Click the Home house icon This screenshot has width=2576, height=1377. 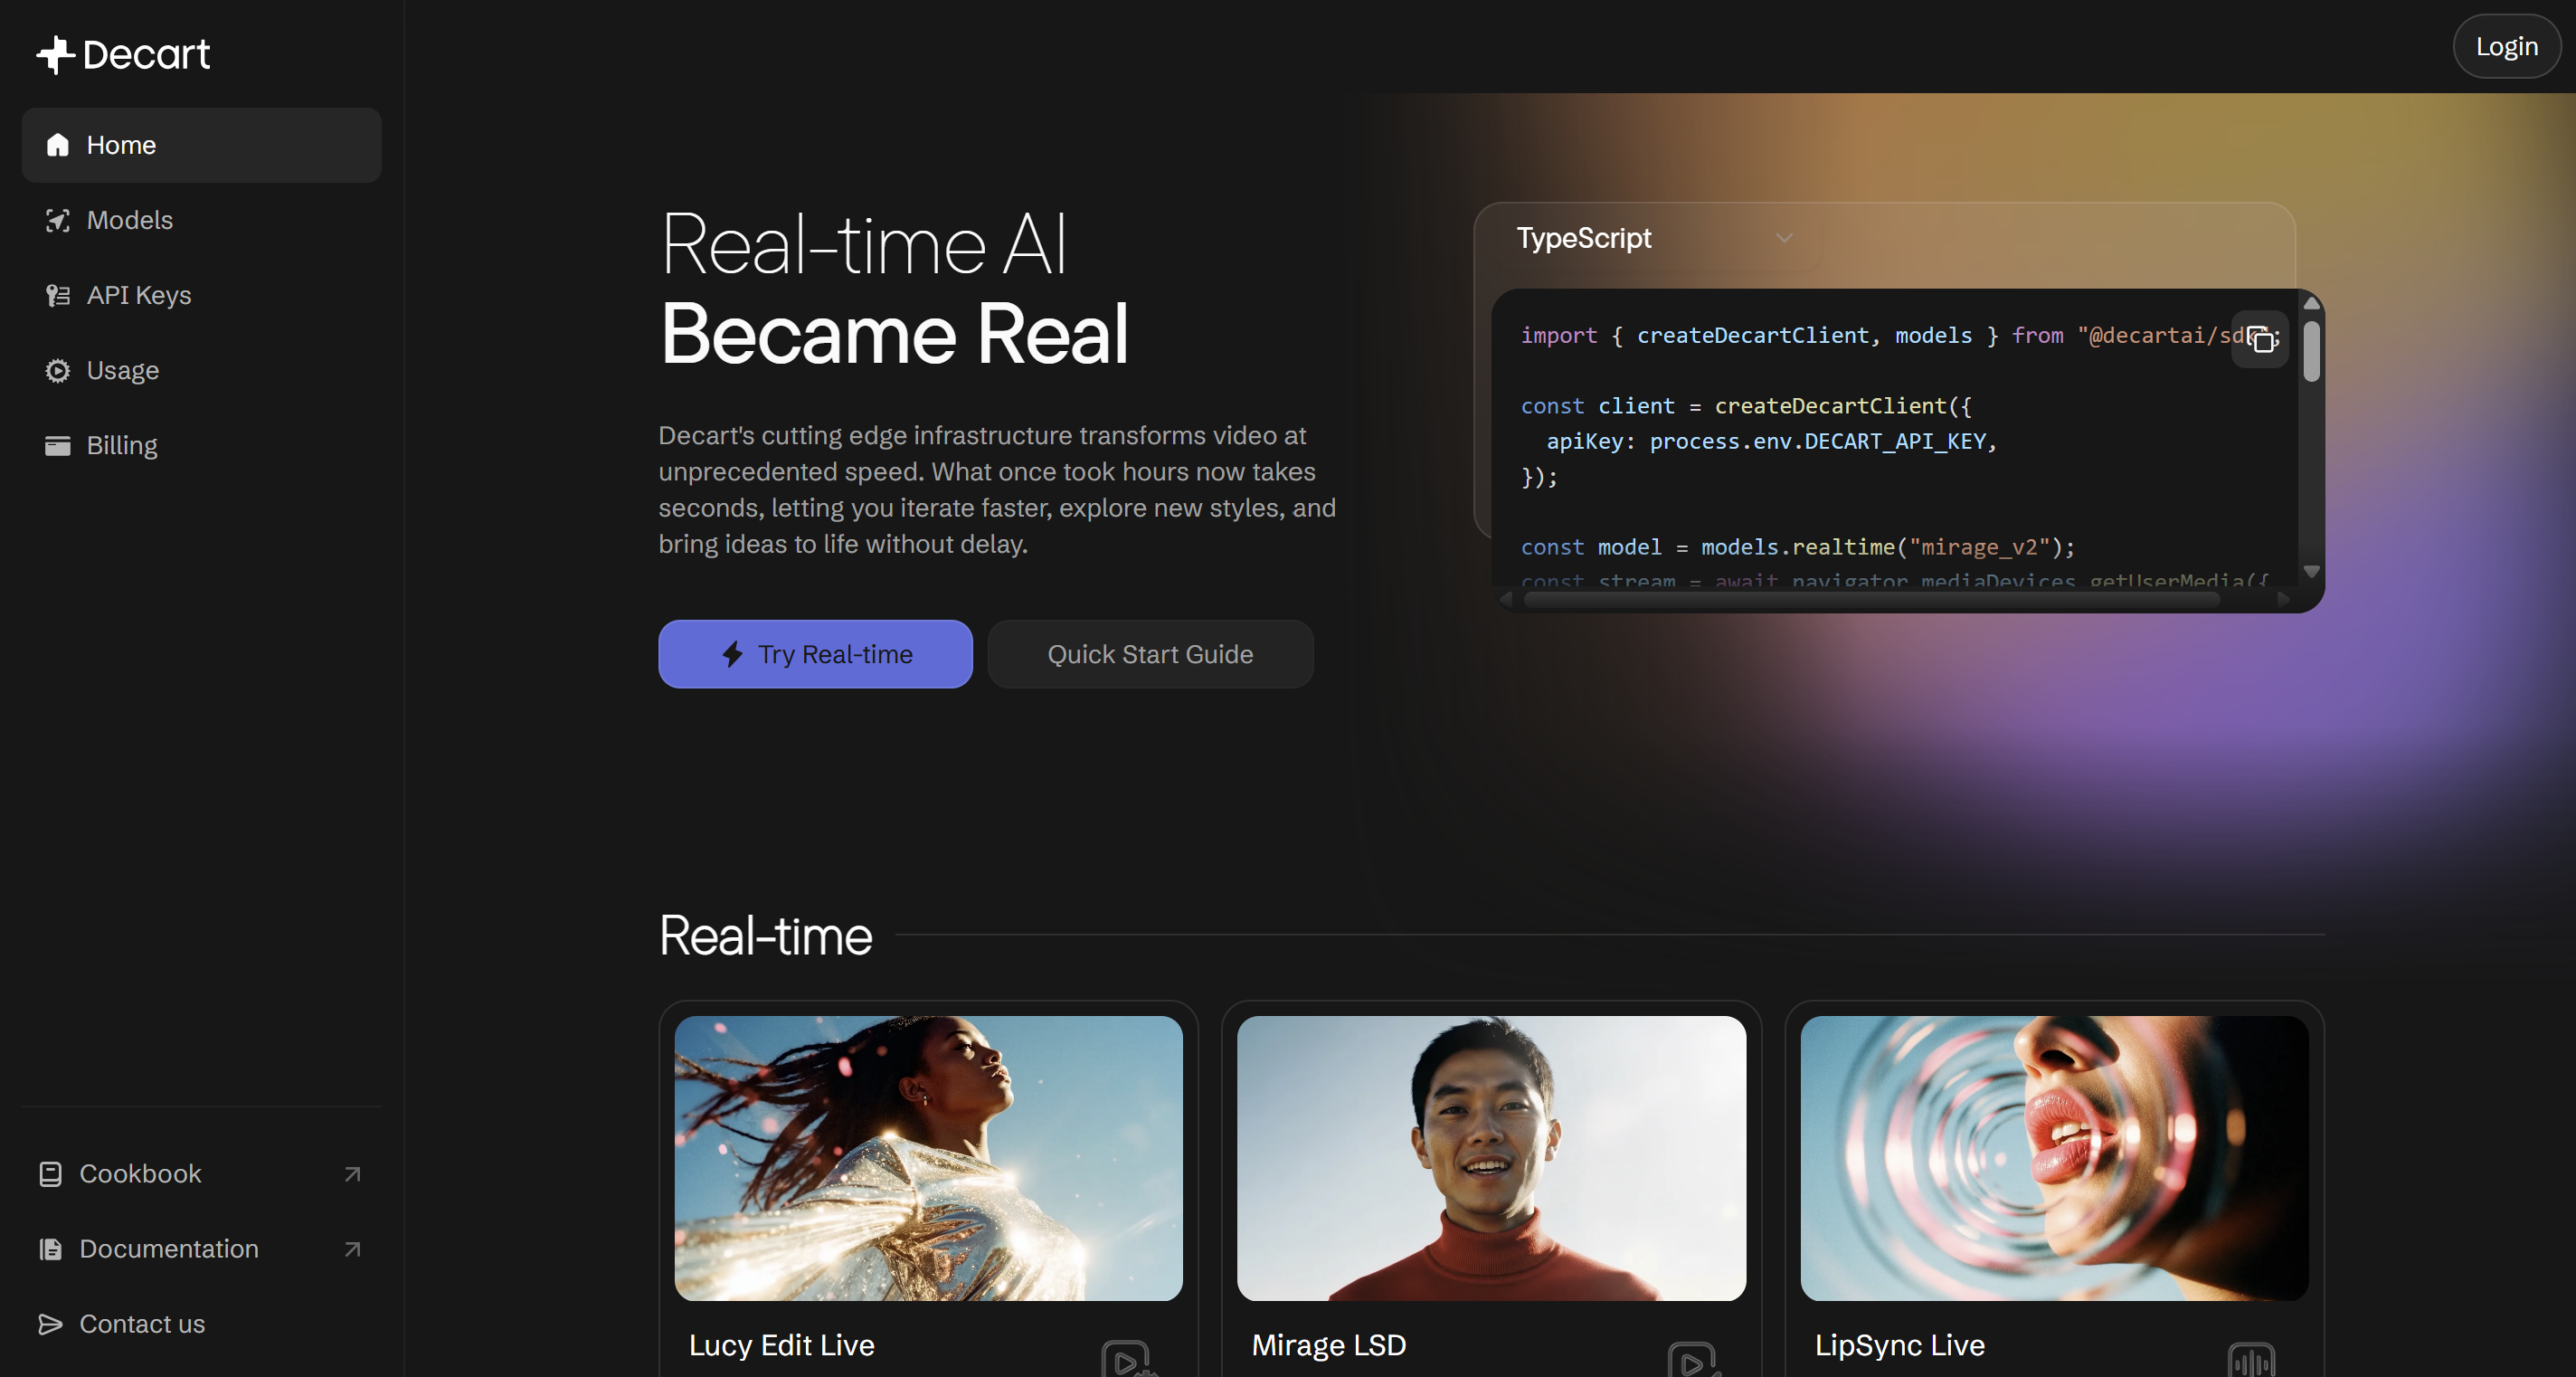58,145
